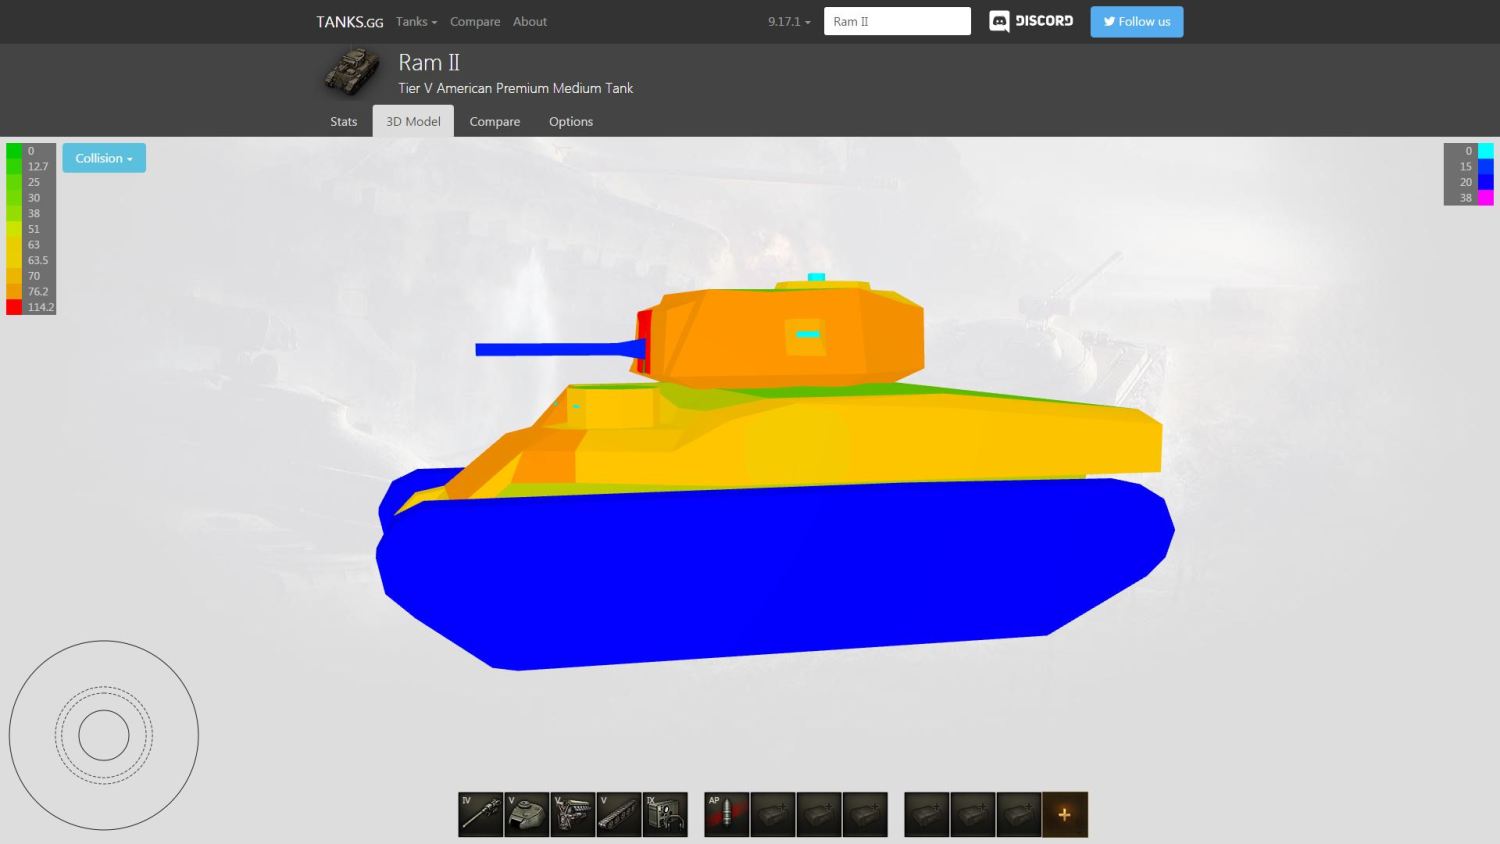Select the AP shell ammo icon
This screenshot has width=1500, height=844.
tap(727, 815)
